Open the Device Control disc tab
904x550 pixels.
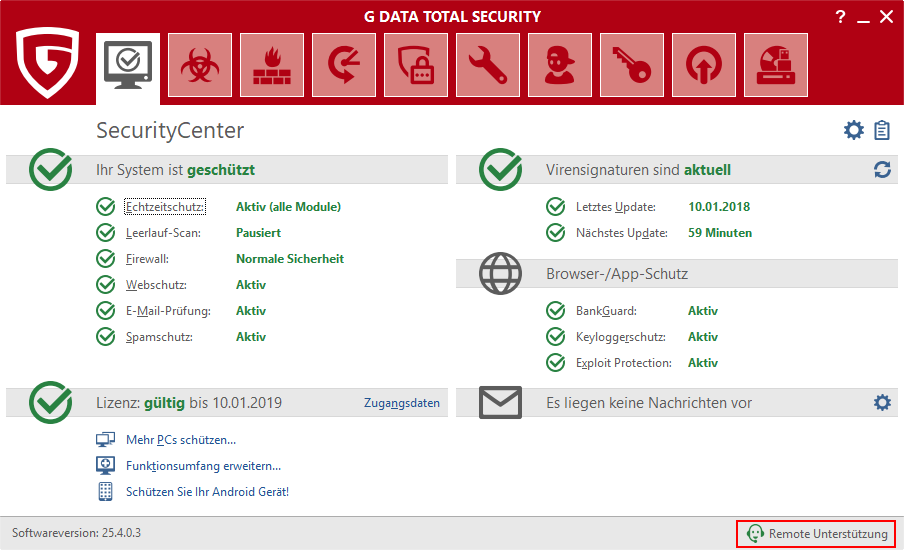[x=776, y=65]
